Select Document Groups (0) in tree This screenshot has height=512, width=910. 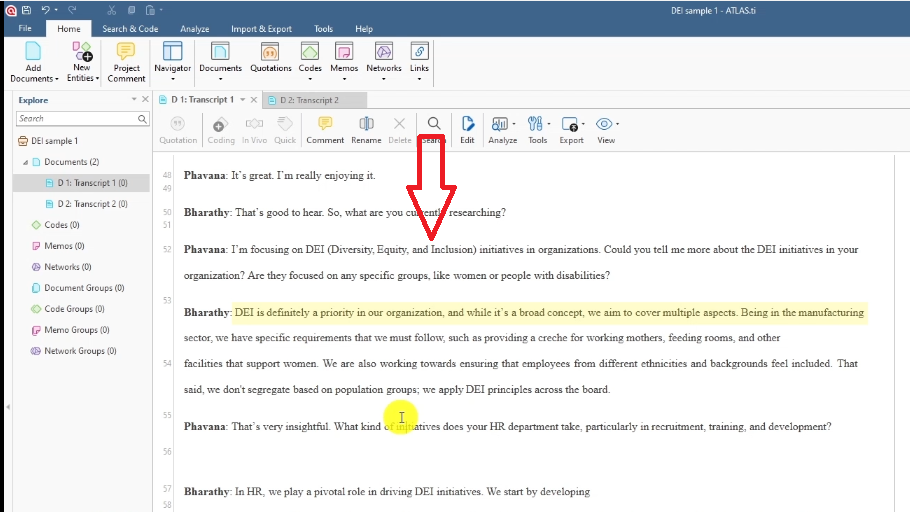click(x=78, y=288)
